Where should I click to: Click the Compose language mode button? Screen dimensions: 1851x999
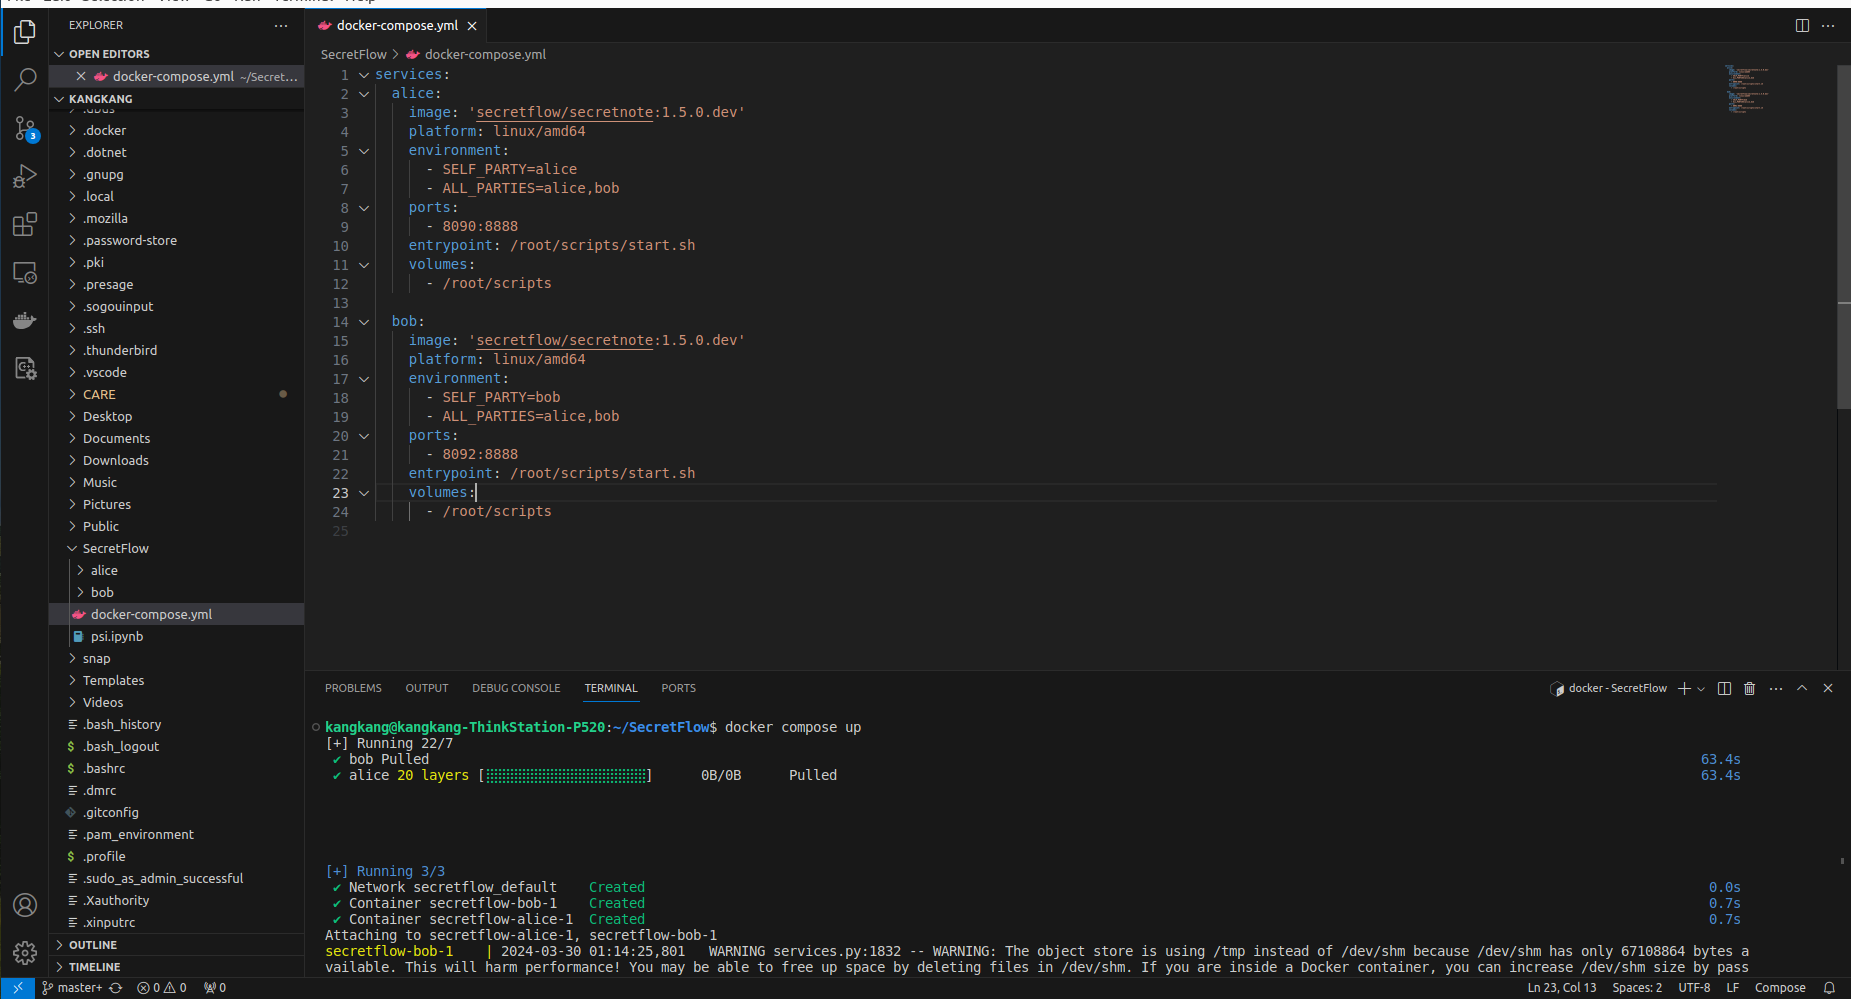[1779, 988]
